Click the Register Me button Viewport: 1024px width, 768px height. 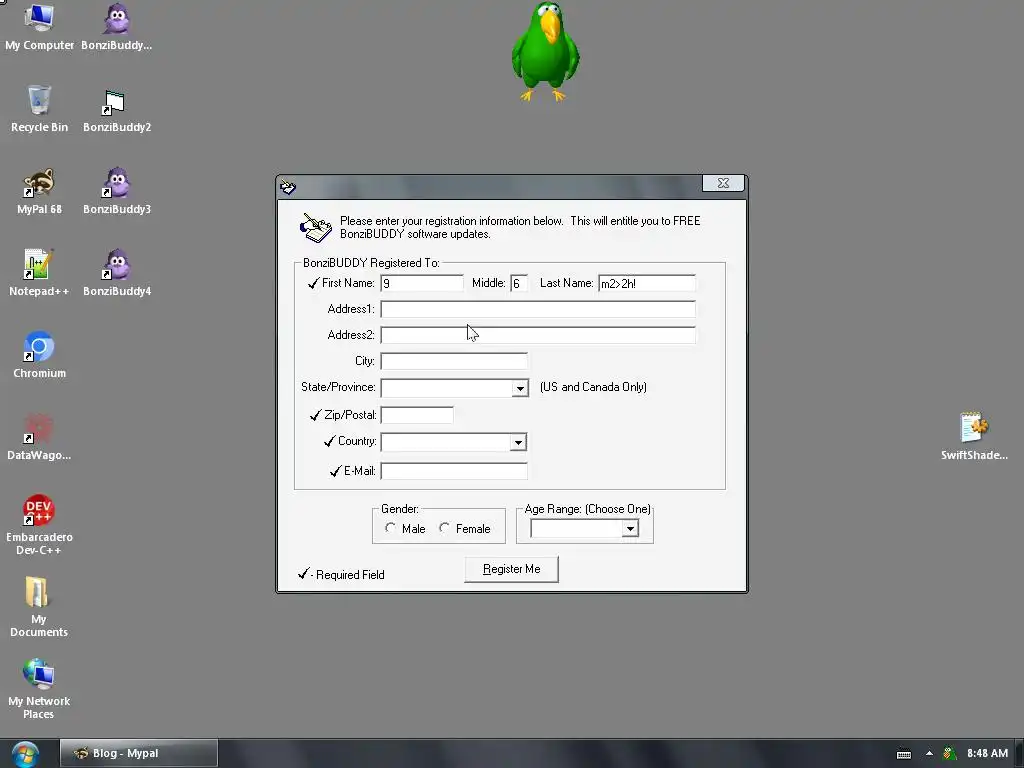point(511,569)
